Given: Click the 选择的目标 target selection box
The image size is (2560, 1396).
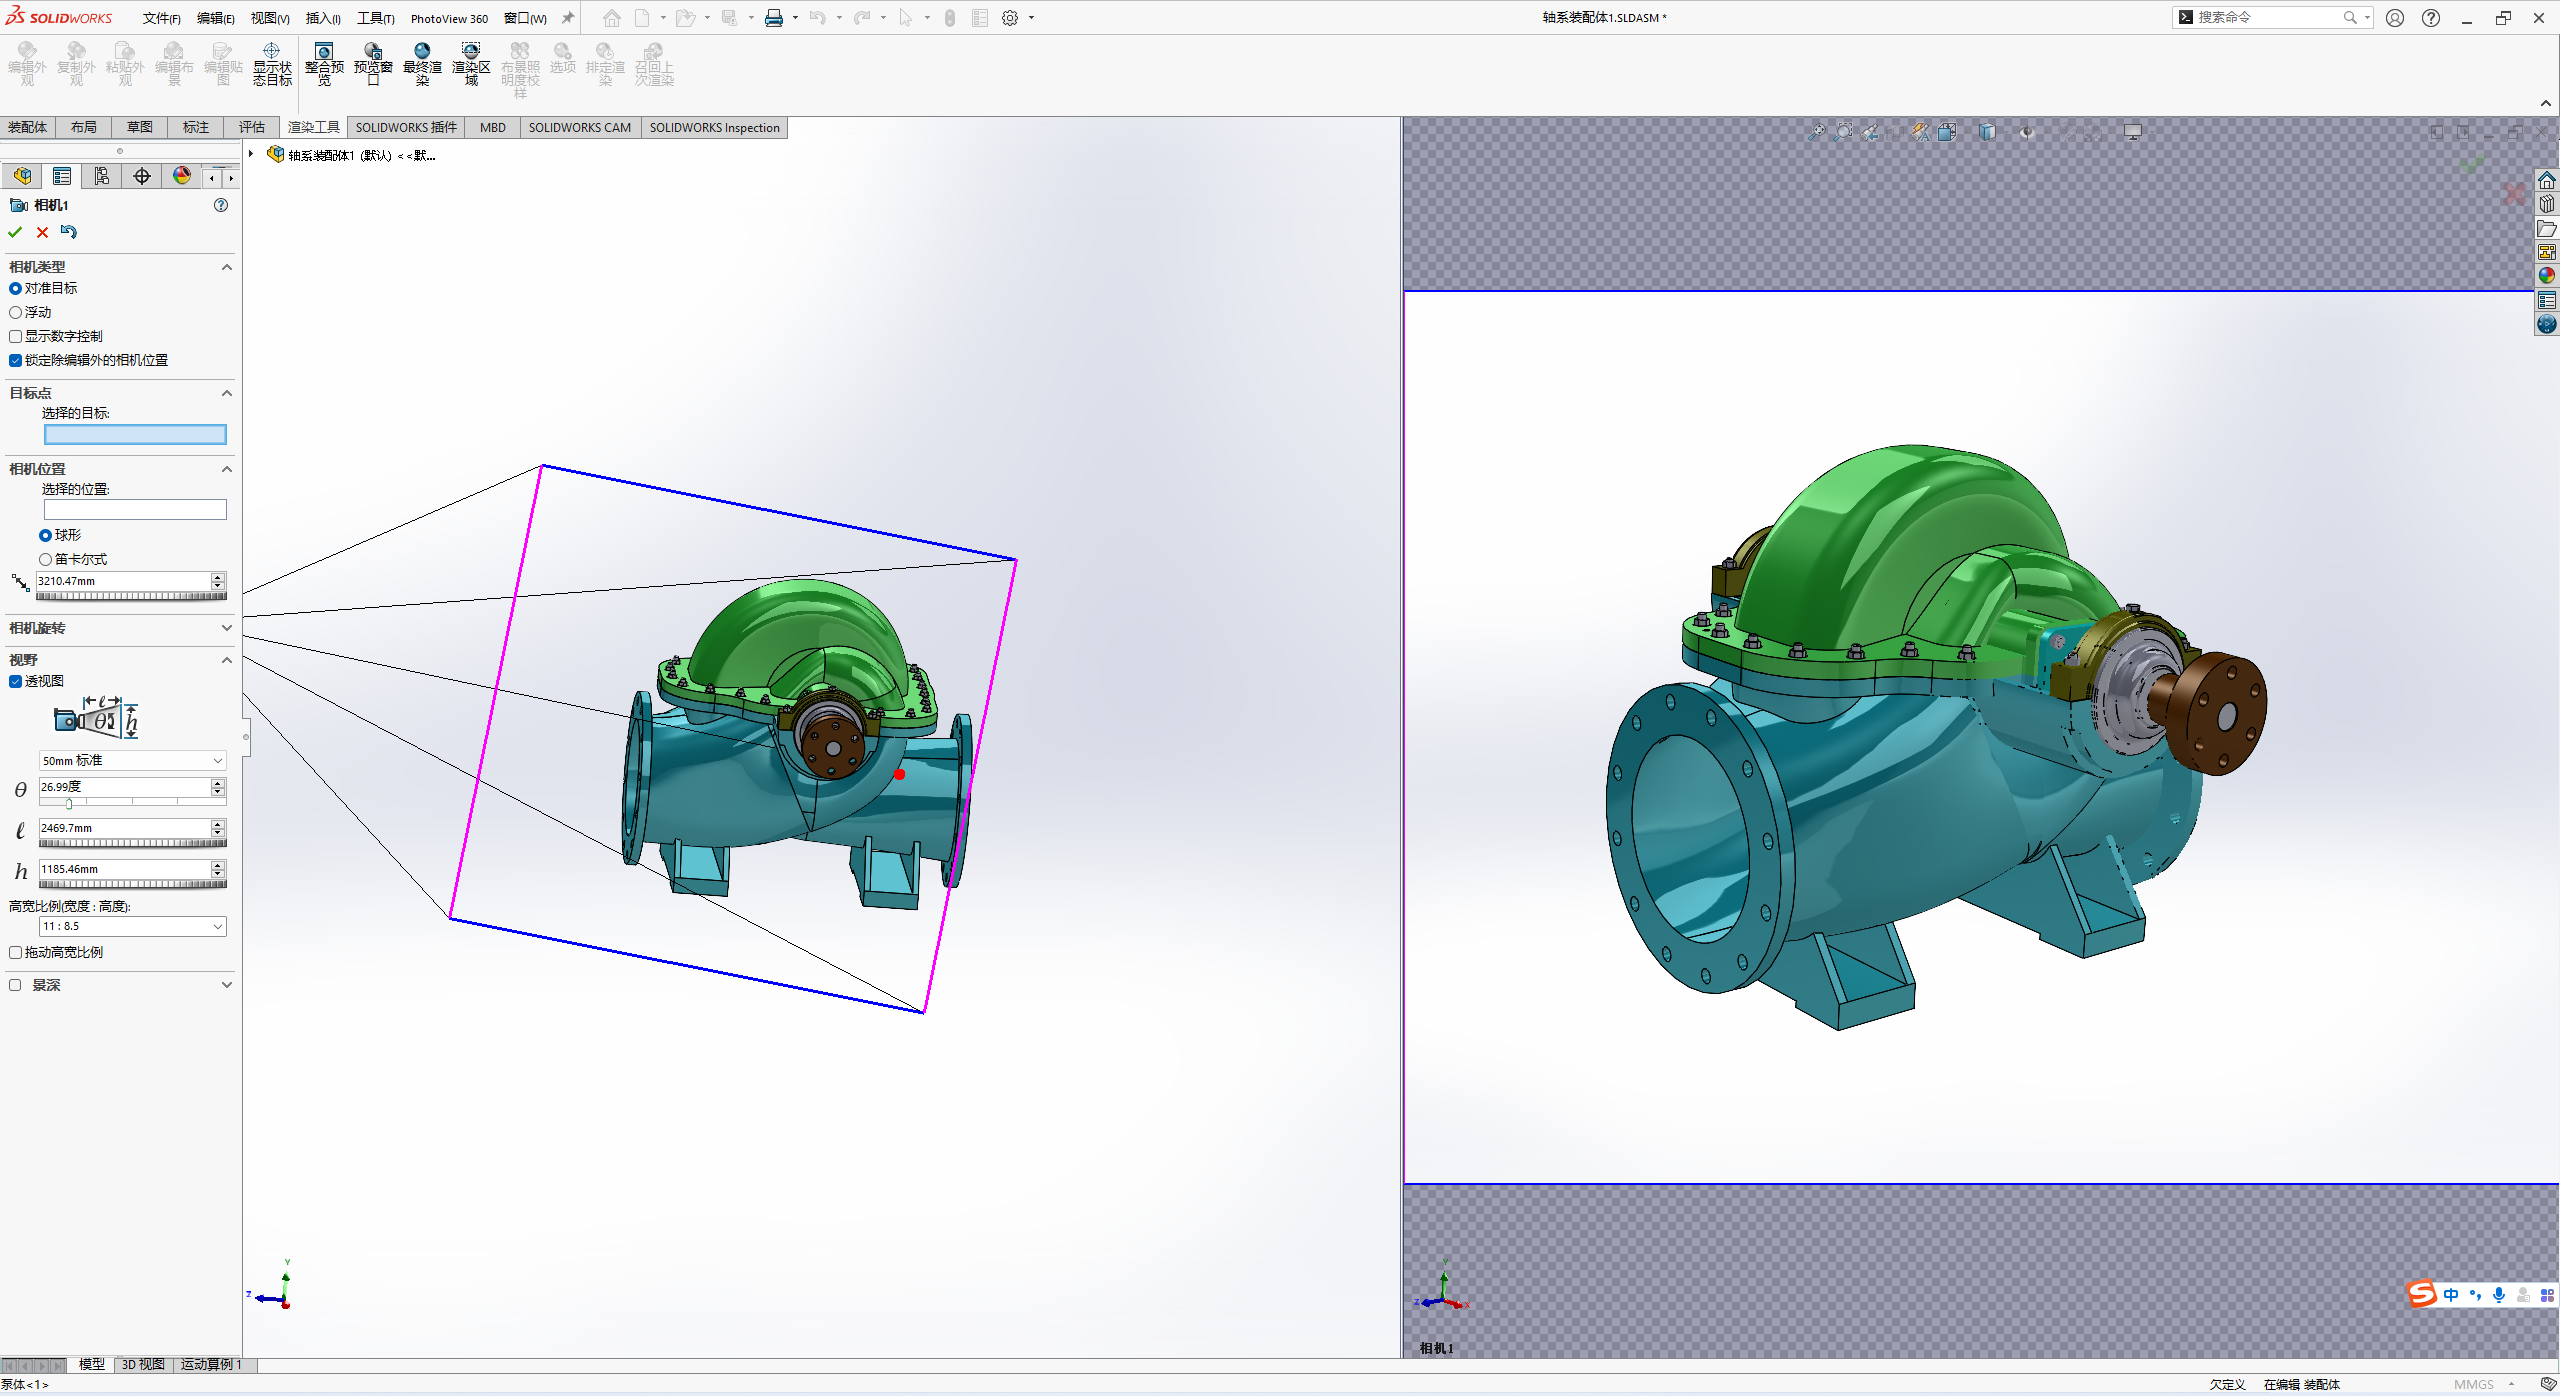Looking at the screenshot, I should [135, 434].
